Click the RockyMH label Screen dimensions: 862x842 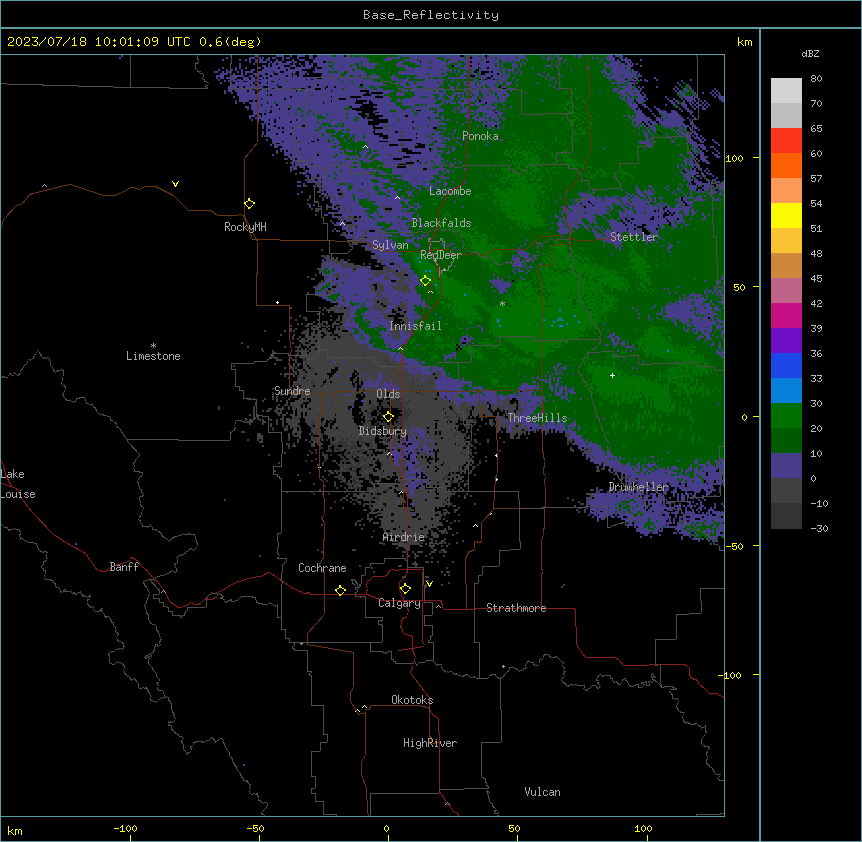(245, 227)
